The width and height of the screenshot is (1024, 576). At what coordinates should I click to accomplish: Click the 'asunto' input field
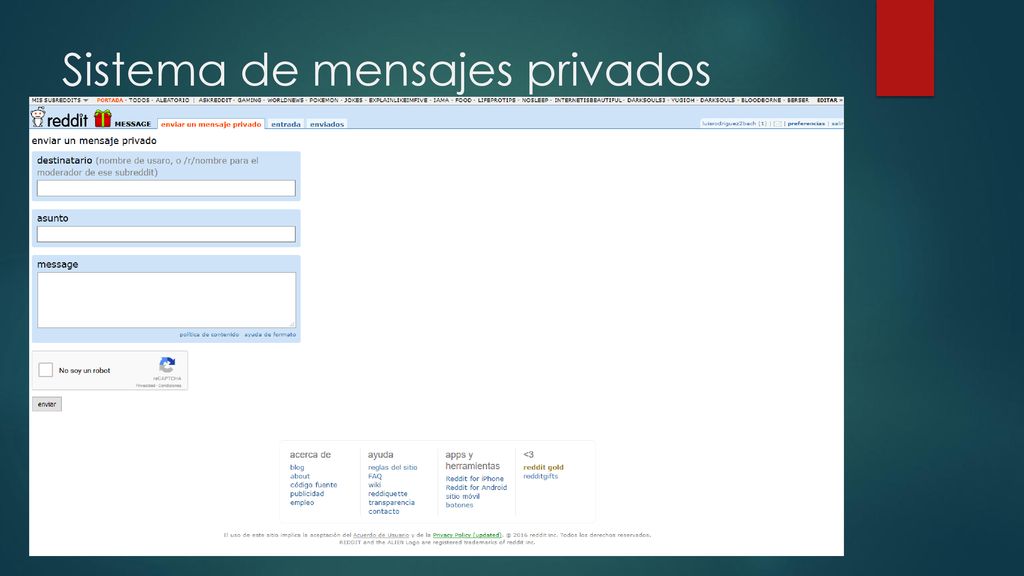[x=167, y=234]
